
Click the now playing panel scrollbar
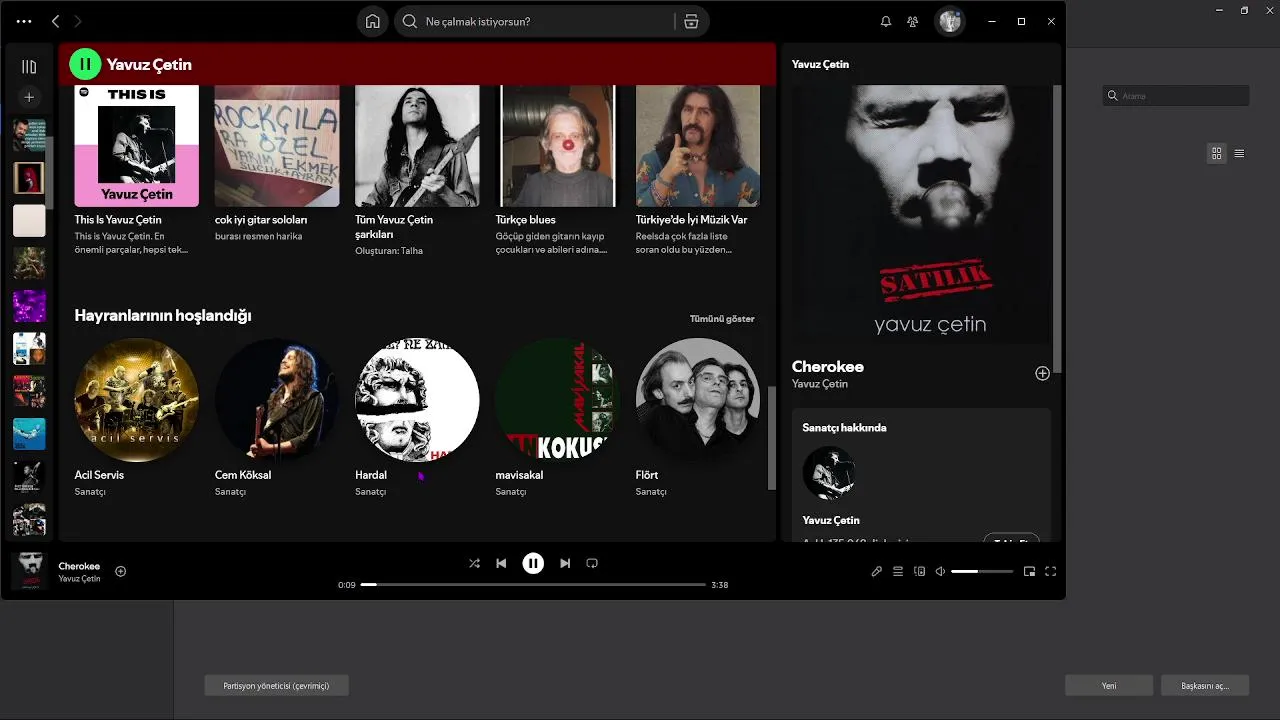[x=1057, y=229]
